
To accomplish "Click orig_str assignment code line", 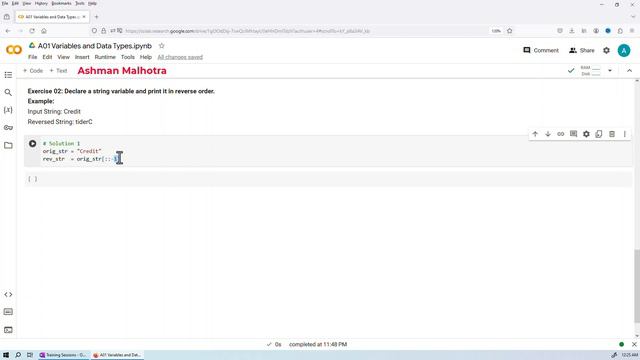I will pos(72,151).
